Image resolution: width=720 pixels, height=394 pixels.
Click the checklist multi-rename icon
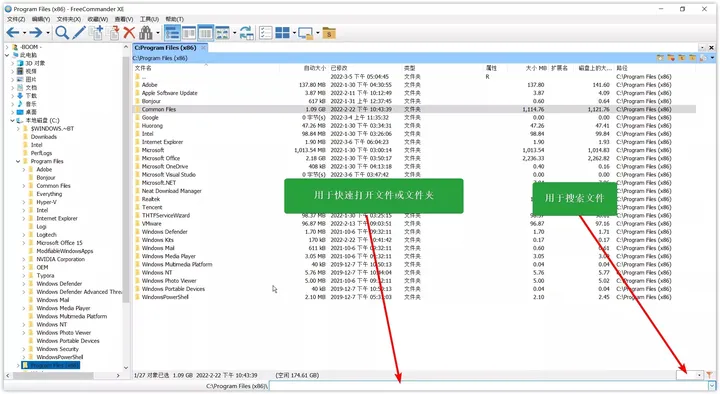[x=266, y=33]
